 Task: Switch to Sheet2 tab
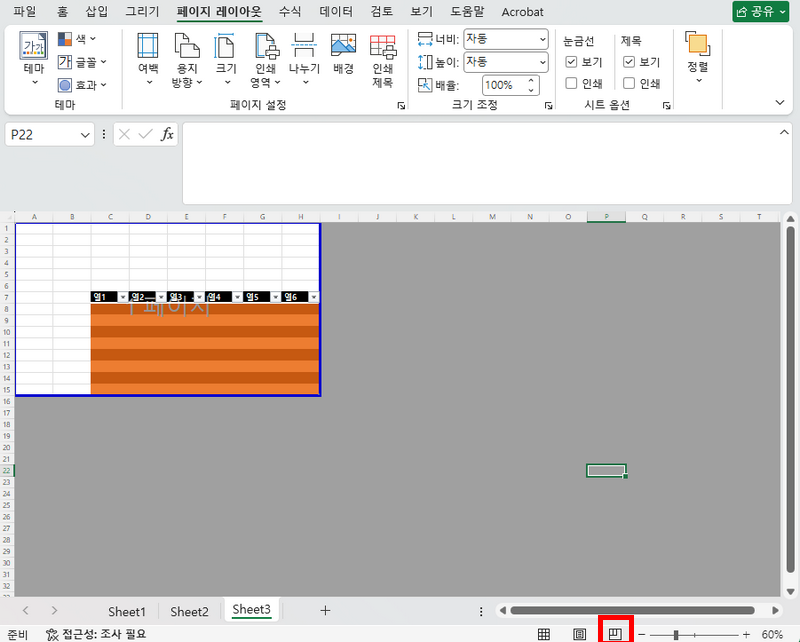189,611
